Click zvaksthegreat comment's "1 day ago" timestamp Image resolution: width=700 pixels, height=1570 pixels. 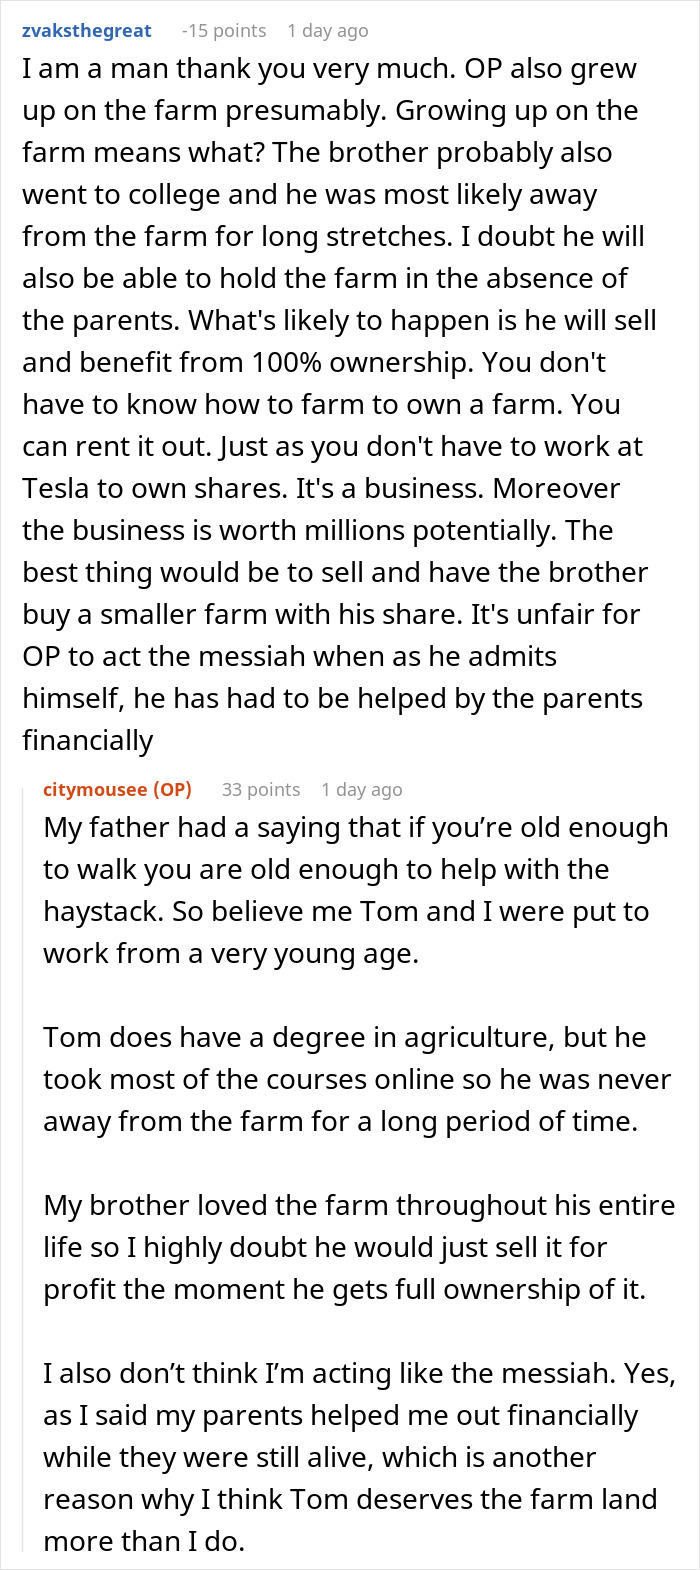click(x=327, y=31)
